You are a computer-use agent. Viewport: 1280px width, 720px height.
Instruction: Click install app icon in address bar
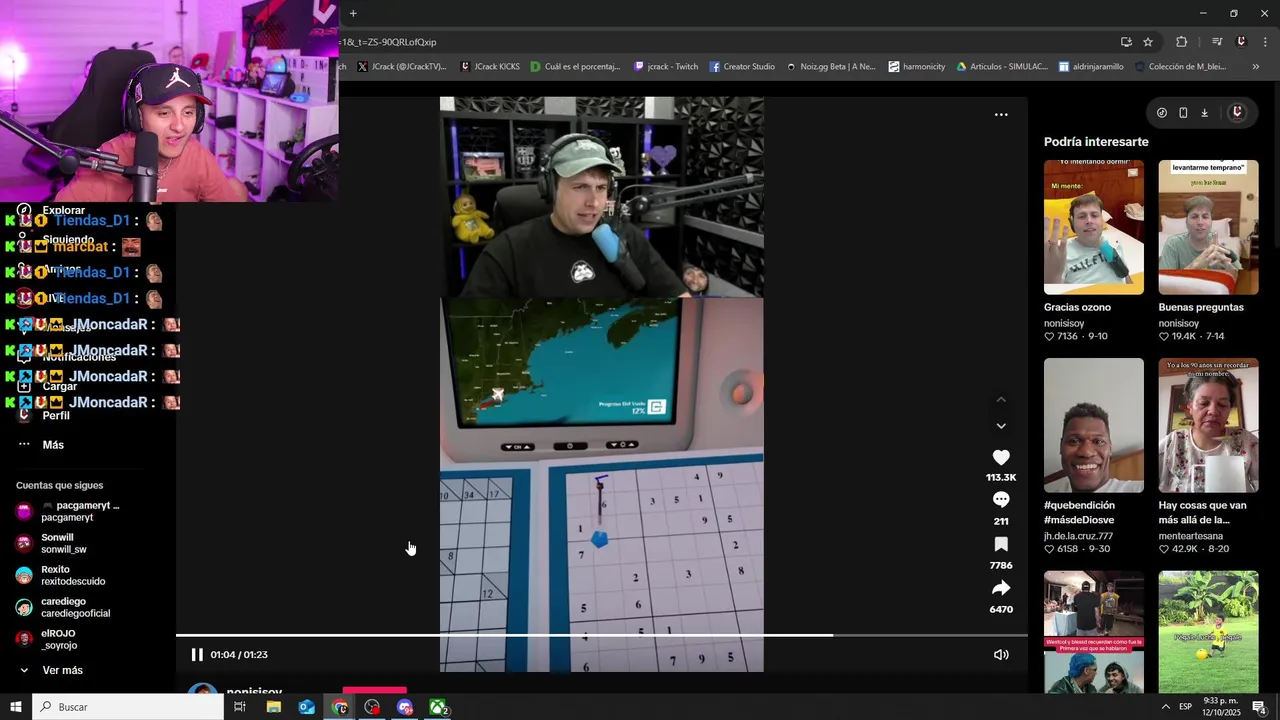1126,42
